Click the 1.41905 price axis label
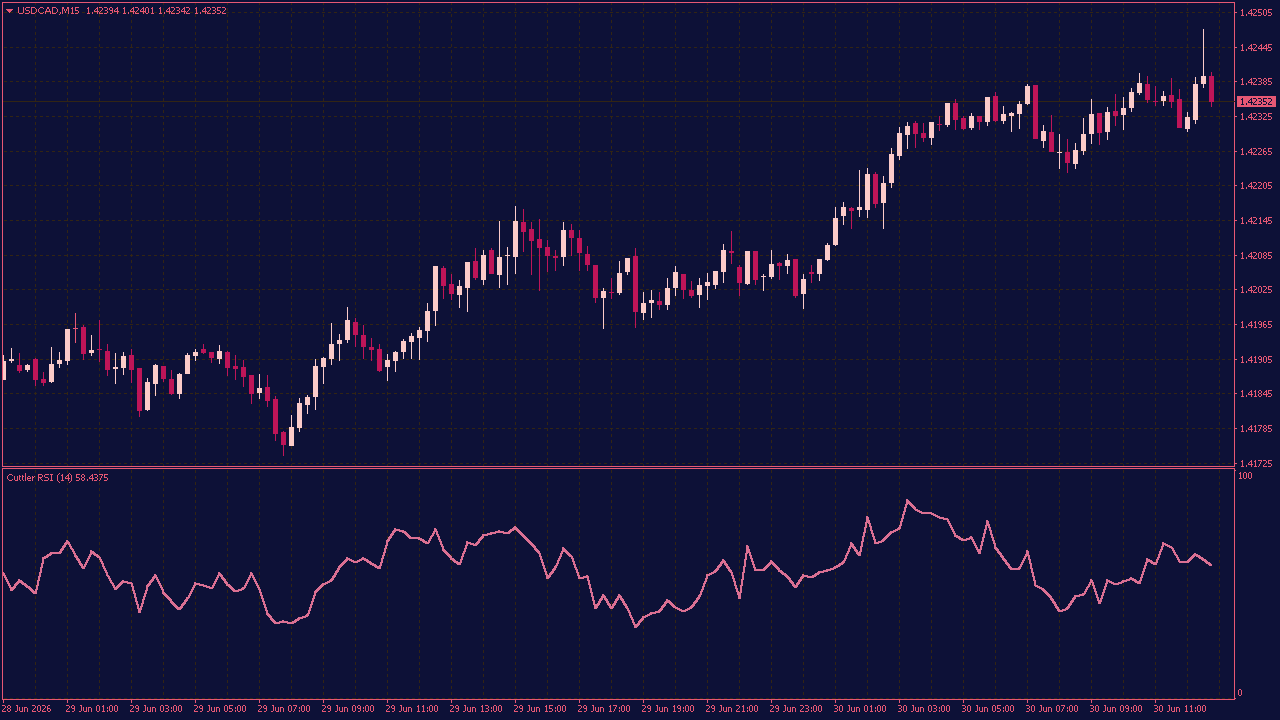The height and width of the screenshot is (720, 1280). coord(1256,360)
